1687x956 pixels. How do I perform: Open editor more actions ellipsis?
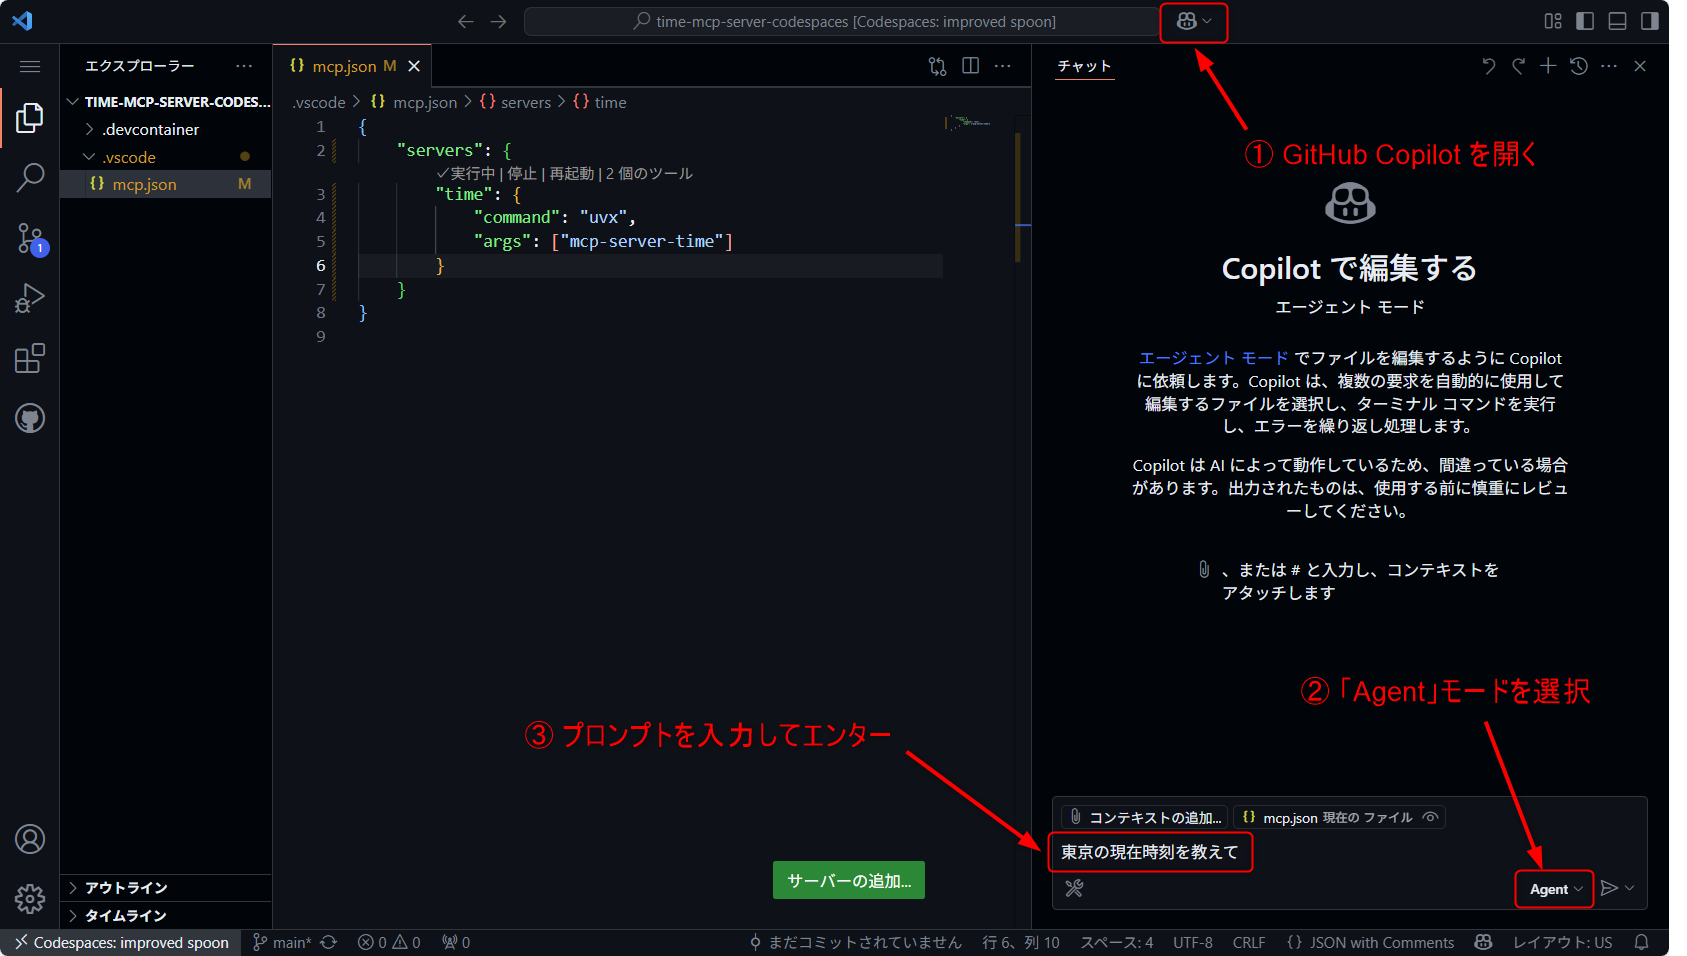tap(1003, 66)
